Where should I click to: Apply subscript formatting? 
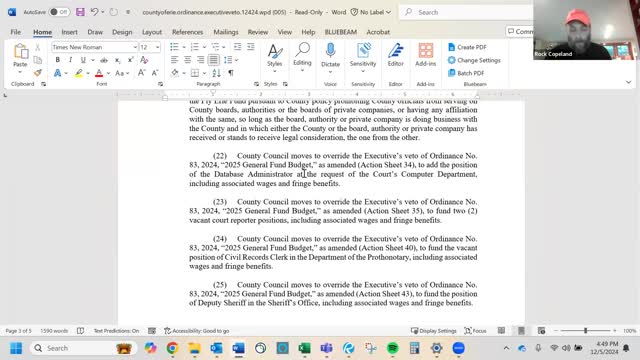(x=118, y=60)
